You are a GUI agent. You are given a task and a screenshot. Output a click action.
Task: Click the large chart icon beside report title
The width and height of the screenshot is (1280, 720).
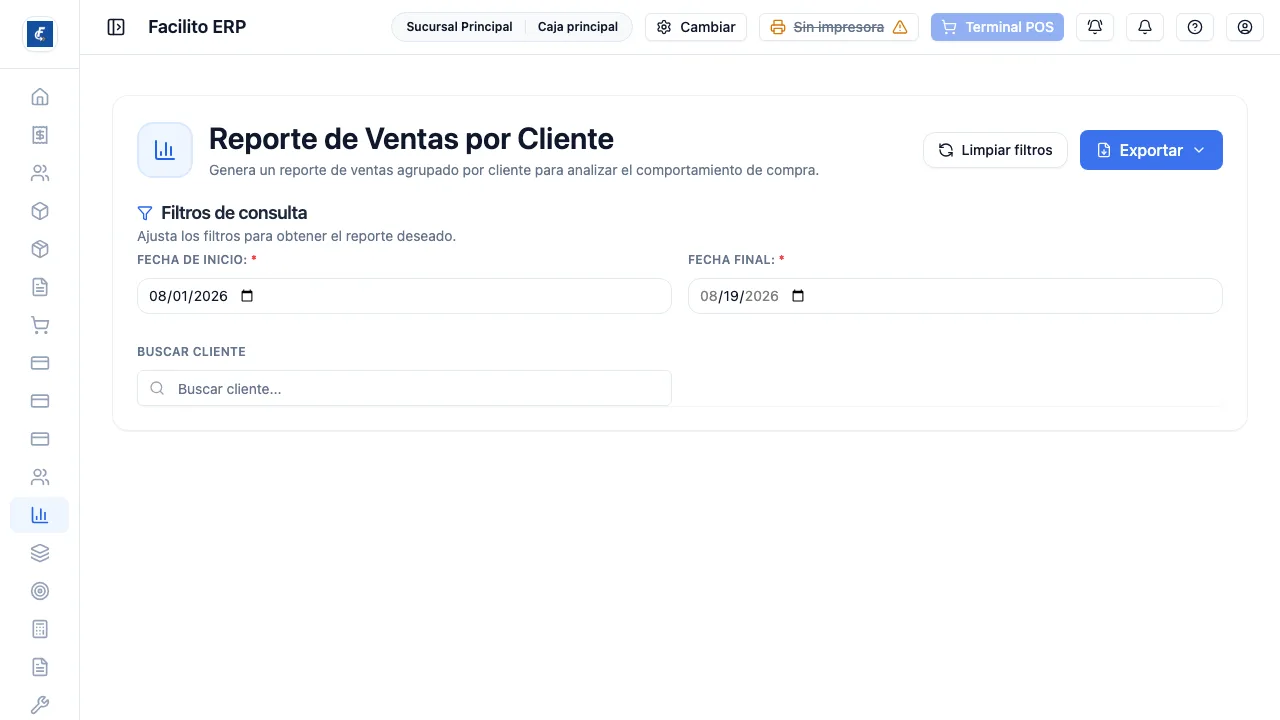click(165, 150)
